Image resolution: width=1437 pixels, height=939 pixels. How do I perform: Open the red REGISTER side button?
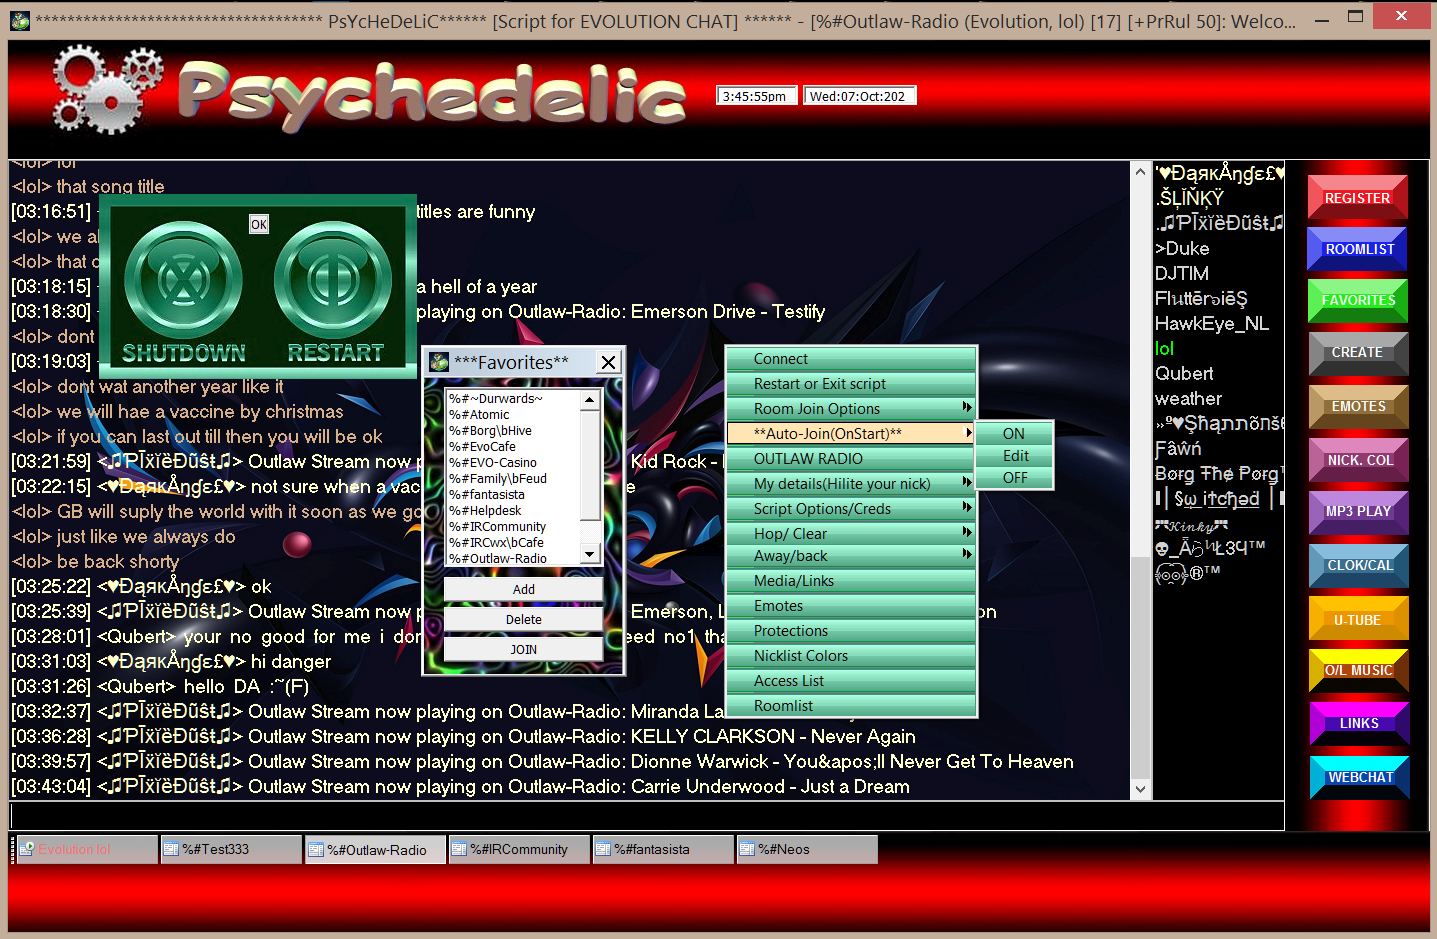tap(1357, 198)
